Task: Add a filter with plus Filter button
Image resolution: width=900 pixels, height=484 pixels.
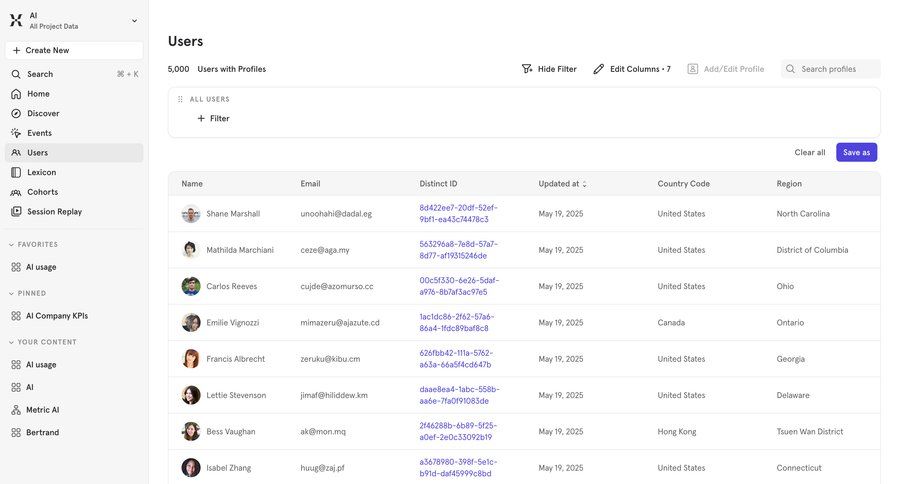Action: tap(214, 118)
